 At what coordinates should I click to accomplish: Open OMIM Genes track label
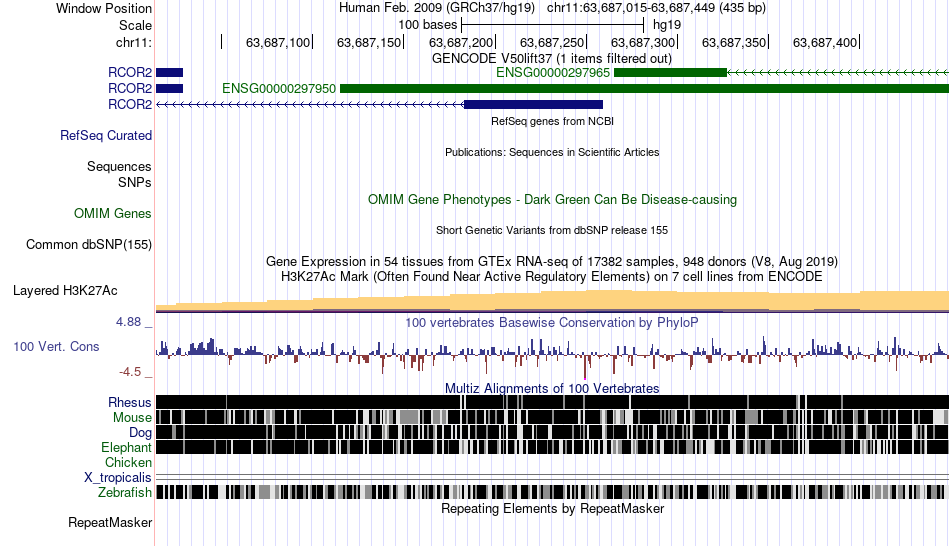click(x=113, y=213)
